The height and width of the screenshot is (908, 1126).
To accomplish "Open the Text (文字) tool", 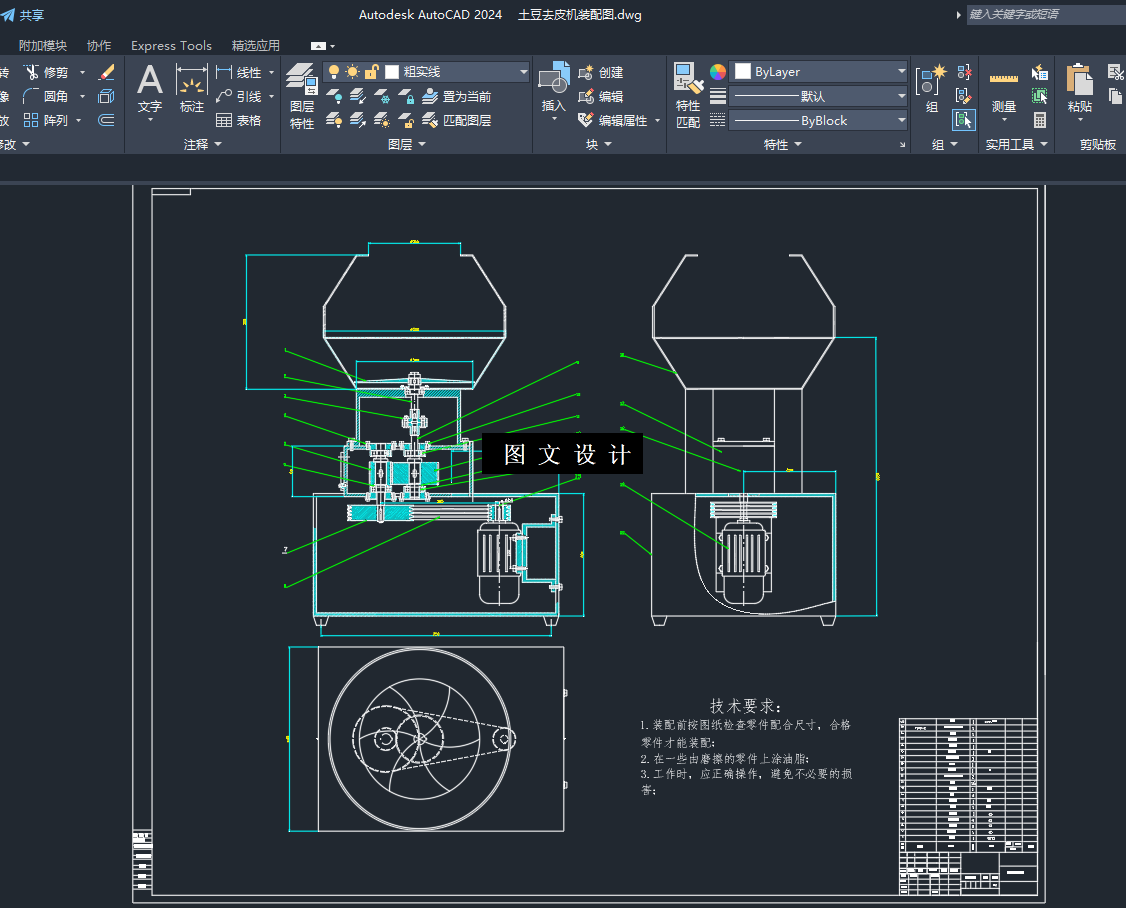I will click(149, 88).
